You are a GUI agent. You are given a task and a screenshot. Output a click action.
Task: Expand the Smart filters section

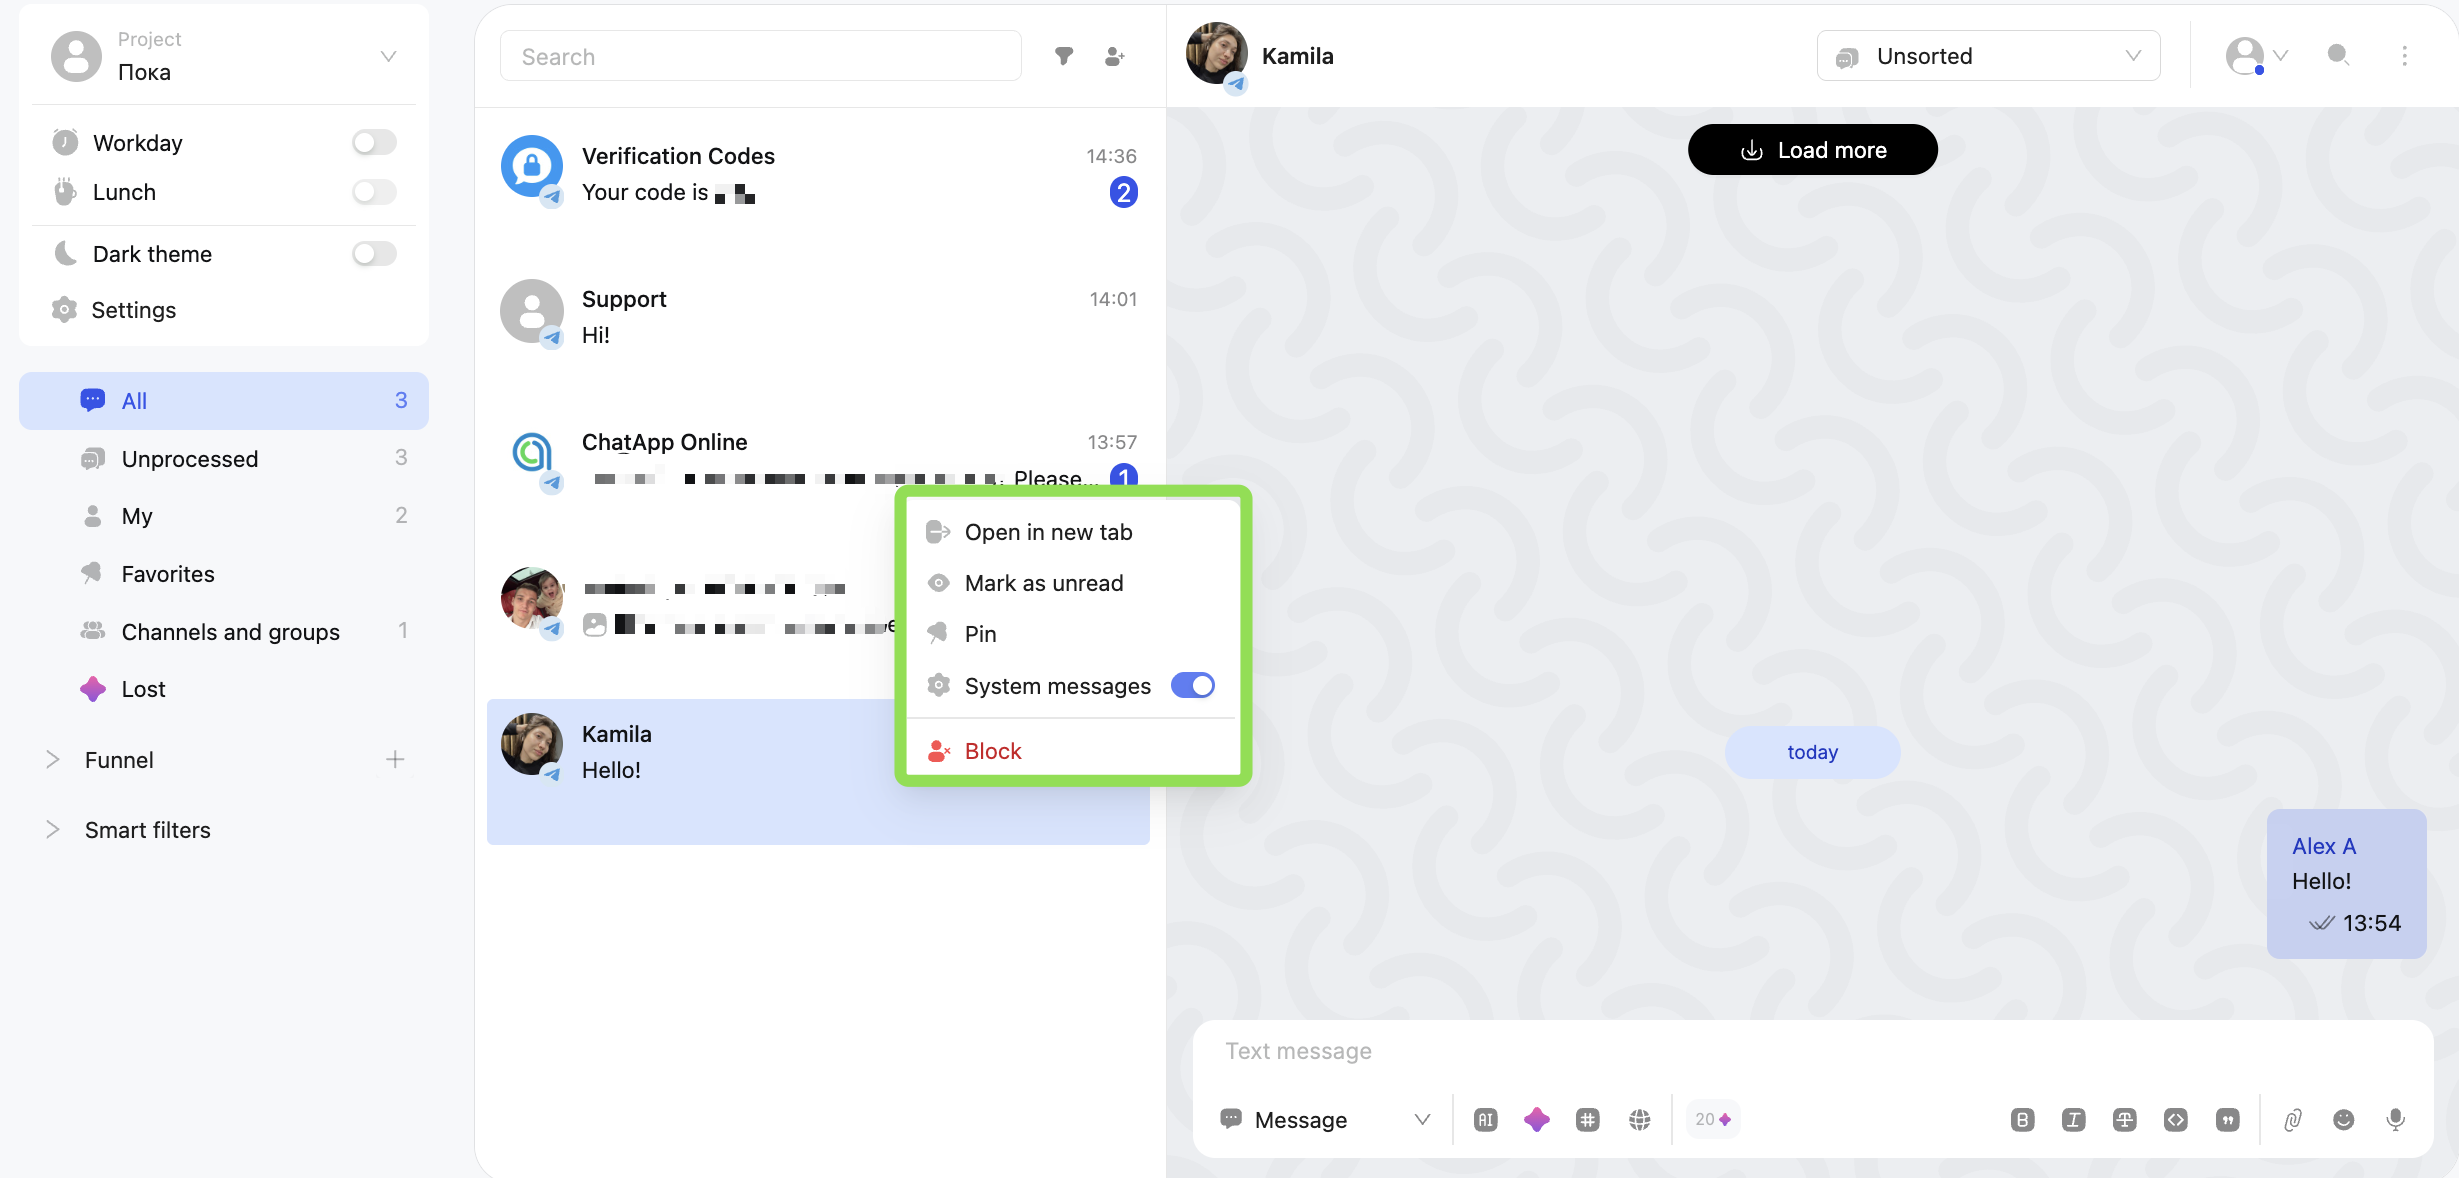pos(52,830)
